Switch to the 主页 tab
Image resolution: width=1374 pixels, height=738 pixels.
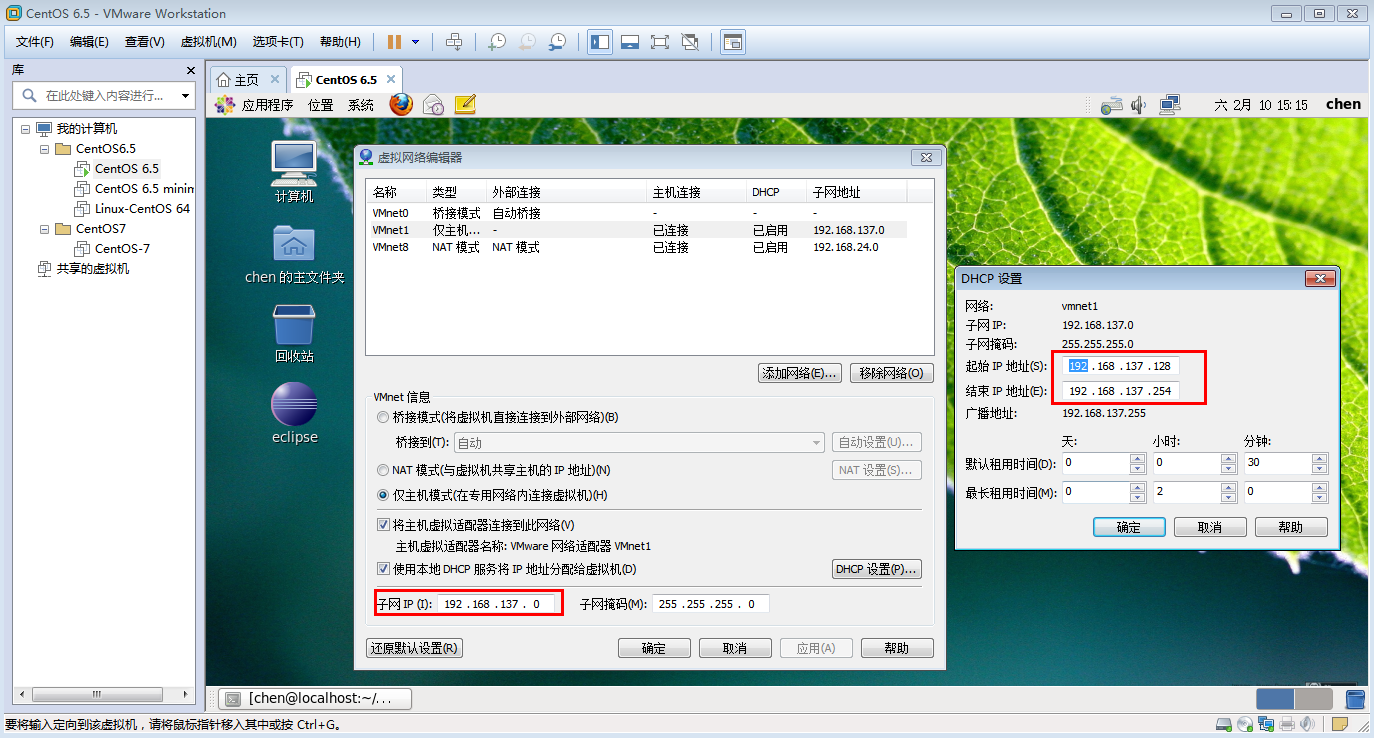click(x=247, y=80)
